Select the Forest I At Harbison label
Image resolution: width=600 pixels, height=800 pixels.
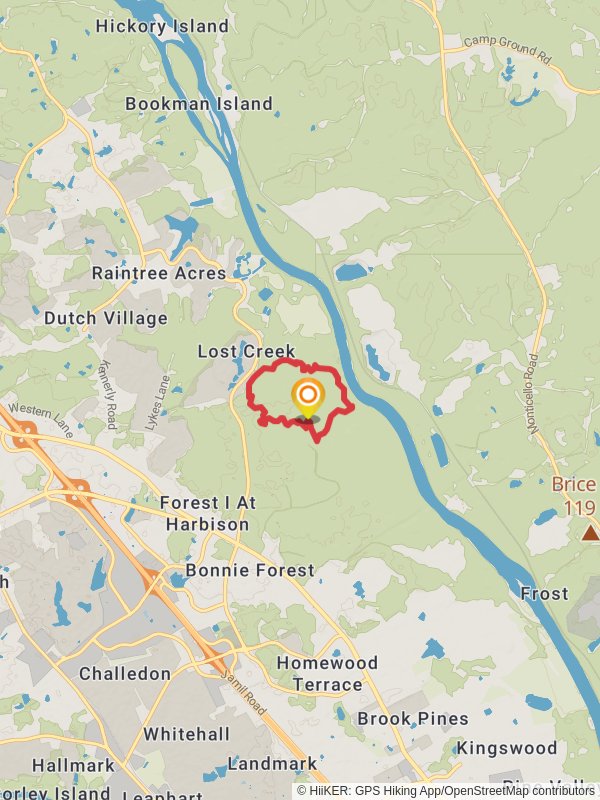click(208, 513)
